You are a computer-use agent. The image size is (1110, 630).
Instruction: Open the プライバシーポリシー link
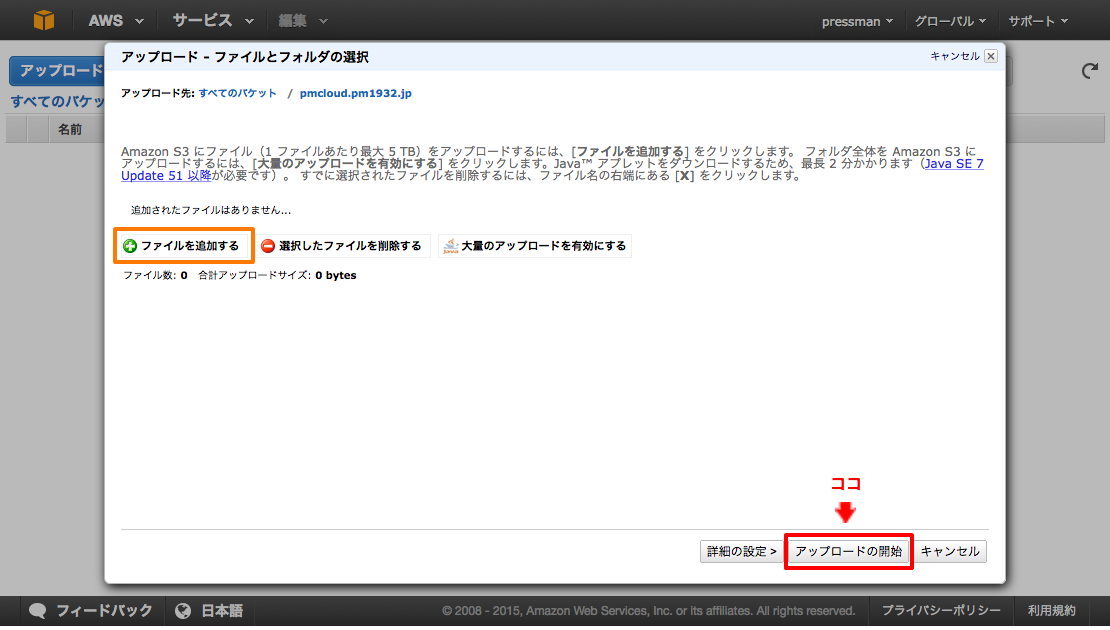pos(941,611)
